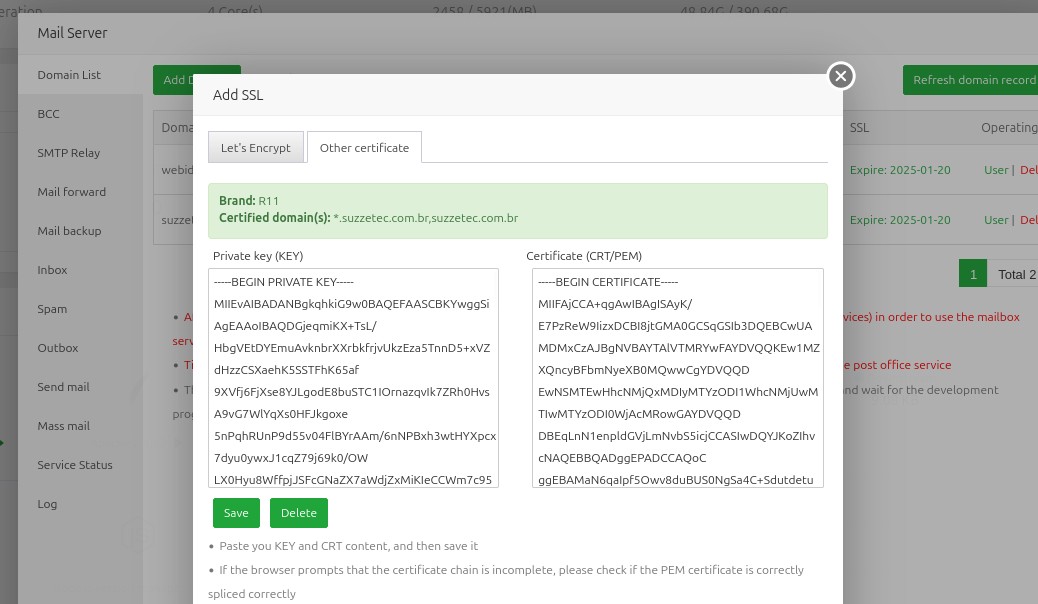Open the Mail backup page
Image resolution: width=1038 pixels, height=604 pixels.
[69, 231]
